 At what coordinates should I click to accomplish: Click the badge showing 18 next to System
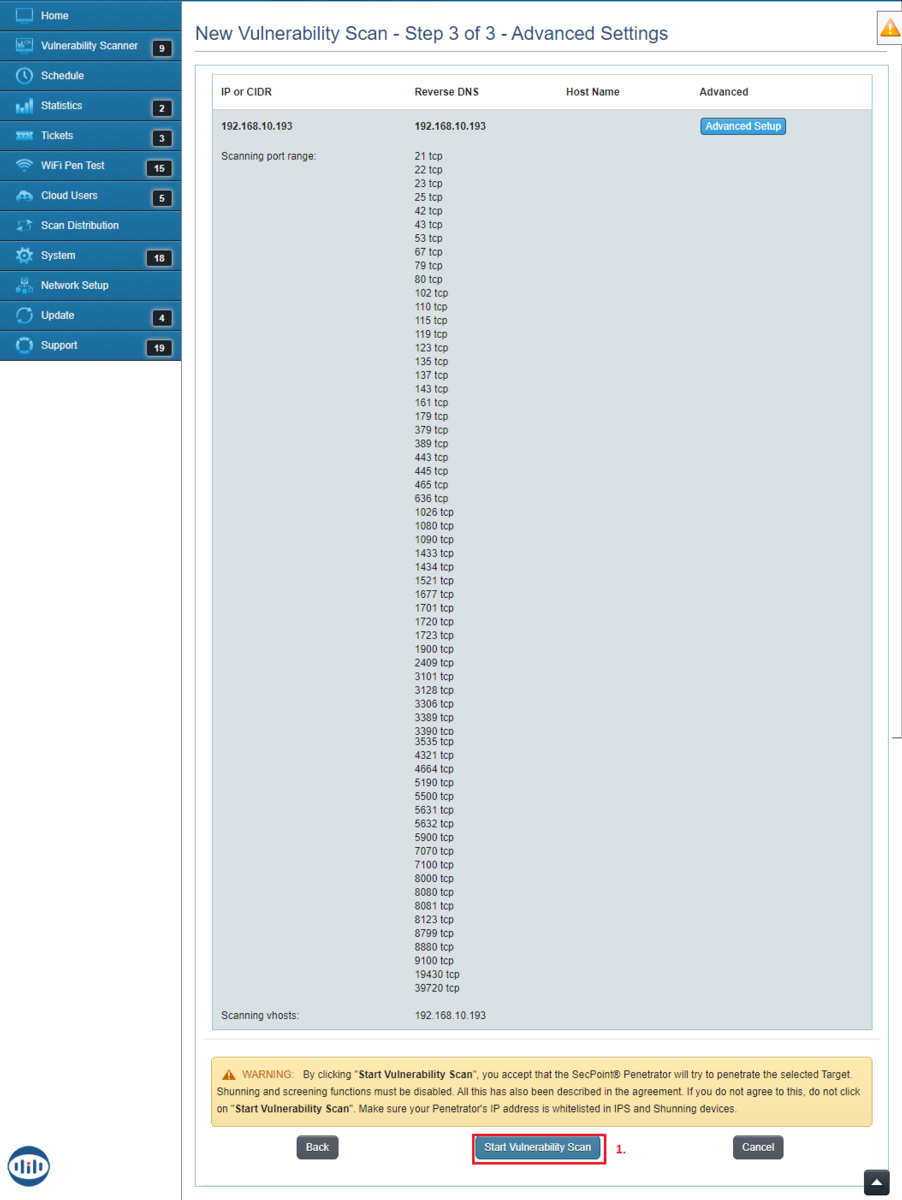(x=159, y=258)
